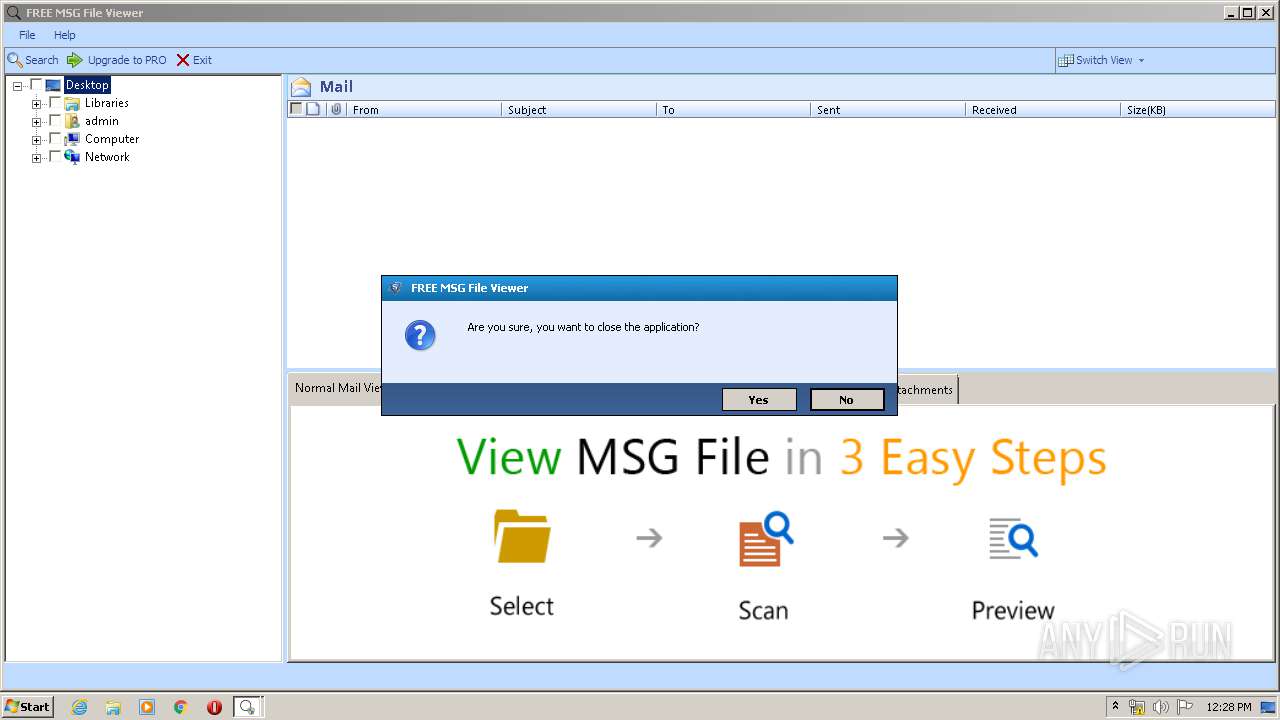Click the Preview magnifier step icon

pos(1013,538)
